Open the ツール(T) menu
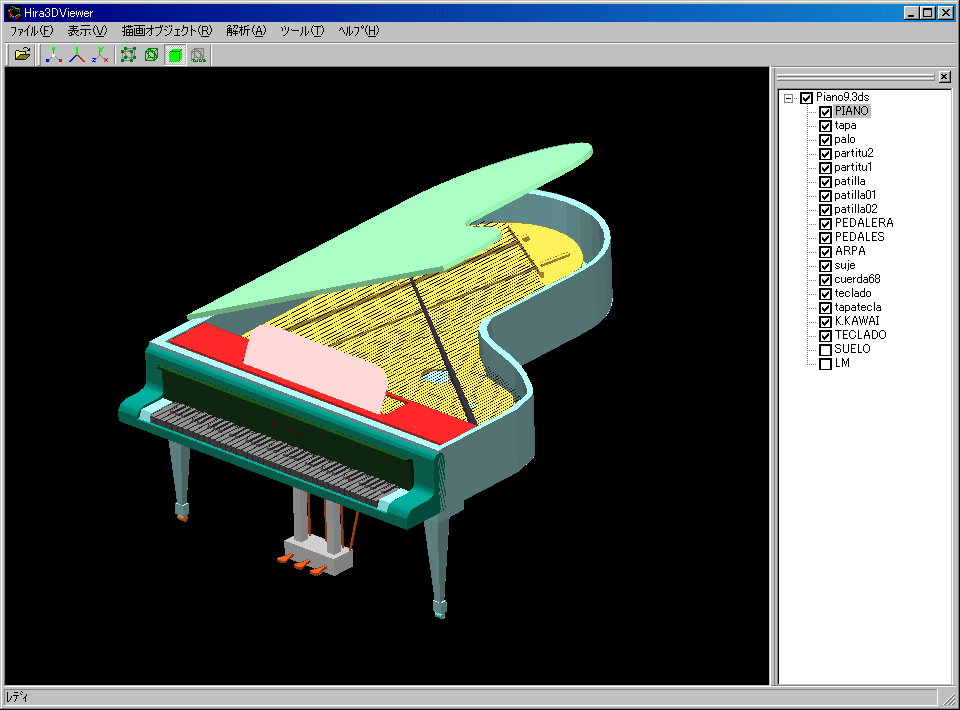This screenshot has height=710, width=960. [x=302, y=31]
